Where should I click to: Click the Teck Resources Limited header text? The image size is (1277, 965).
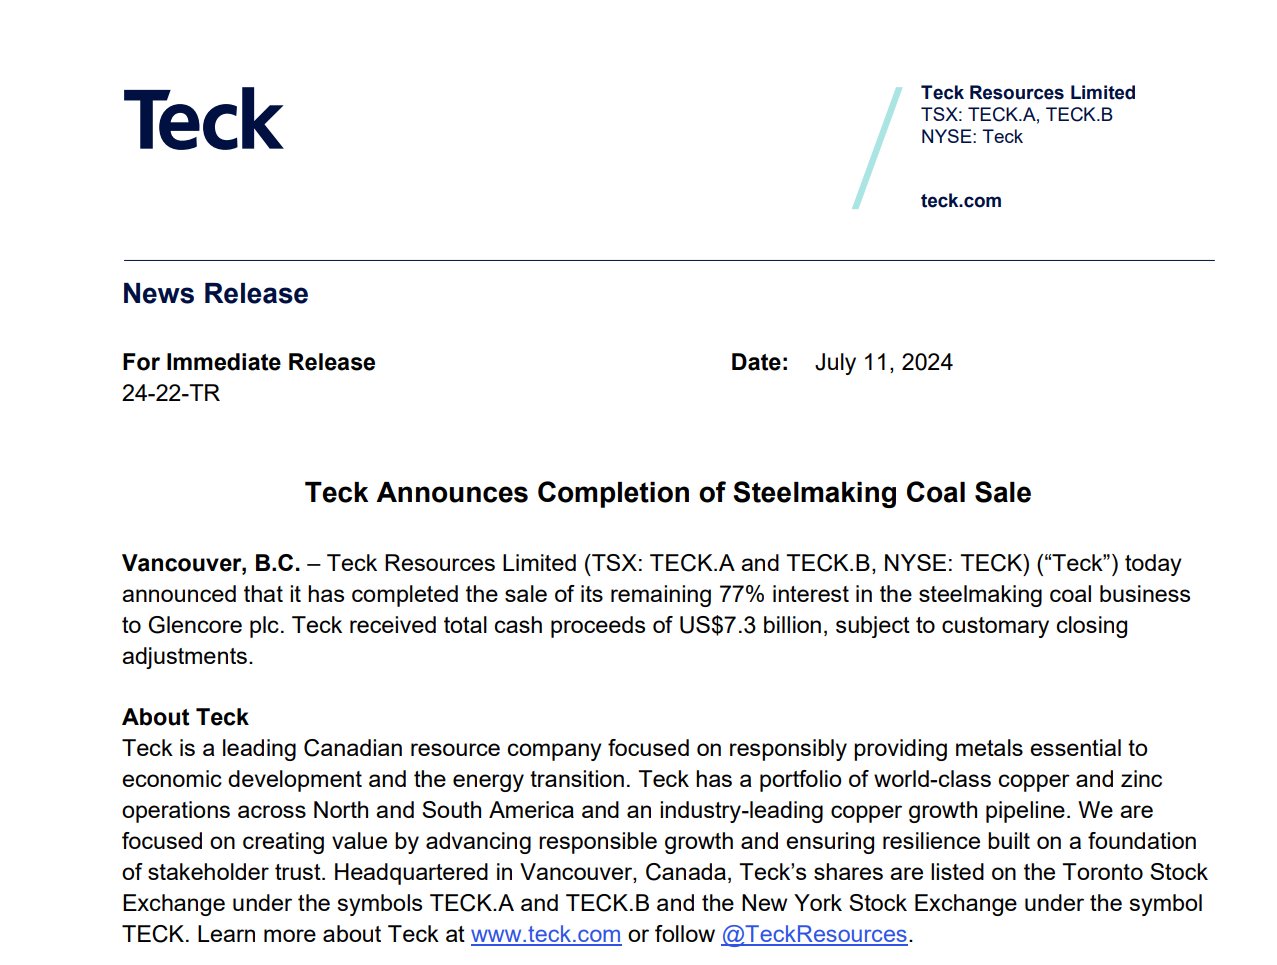(x=1027, y=93)
